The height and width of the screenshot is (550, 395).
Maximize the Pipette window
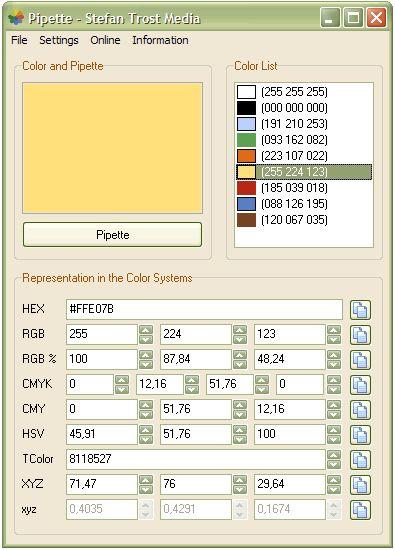(x=353, y=17)
